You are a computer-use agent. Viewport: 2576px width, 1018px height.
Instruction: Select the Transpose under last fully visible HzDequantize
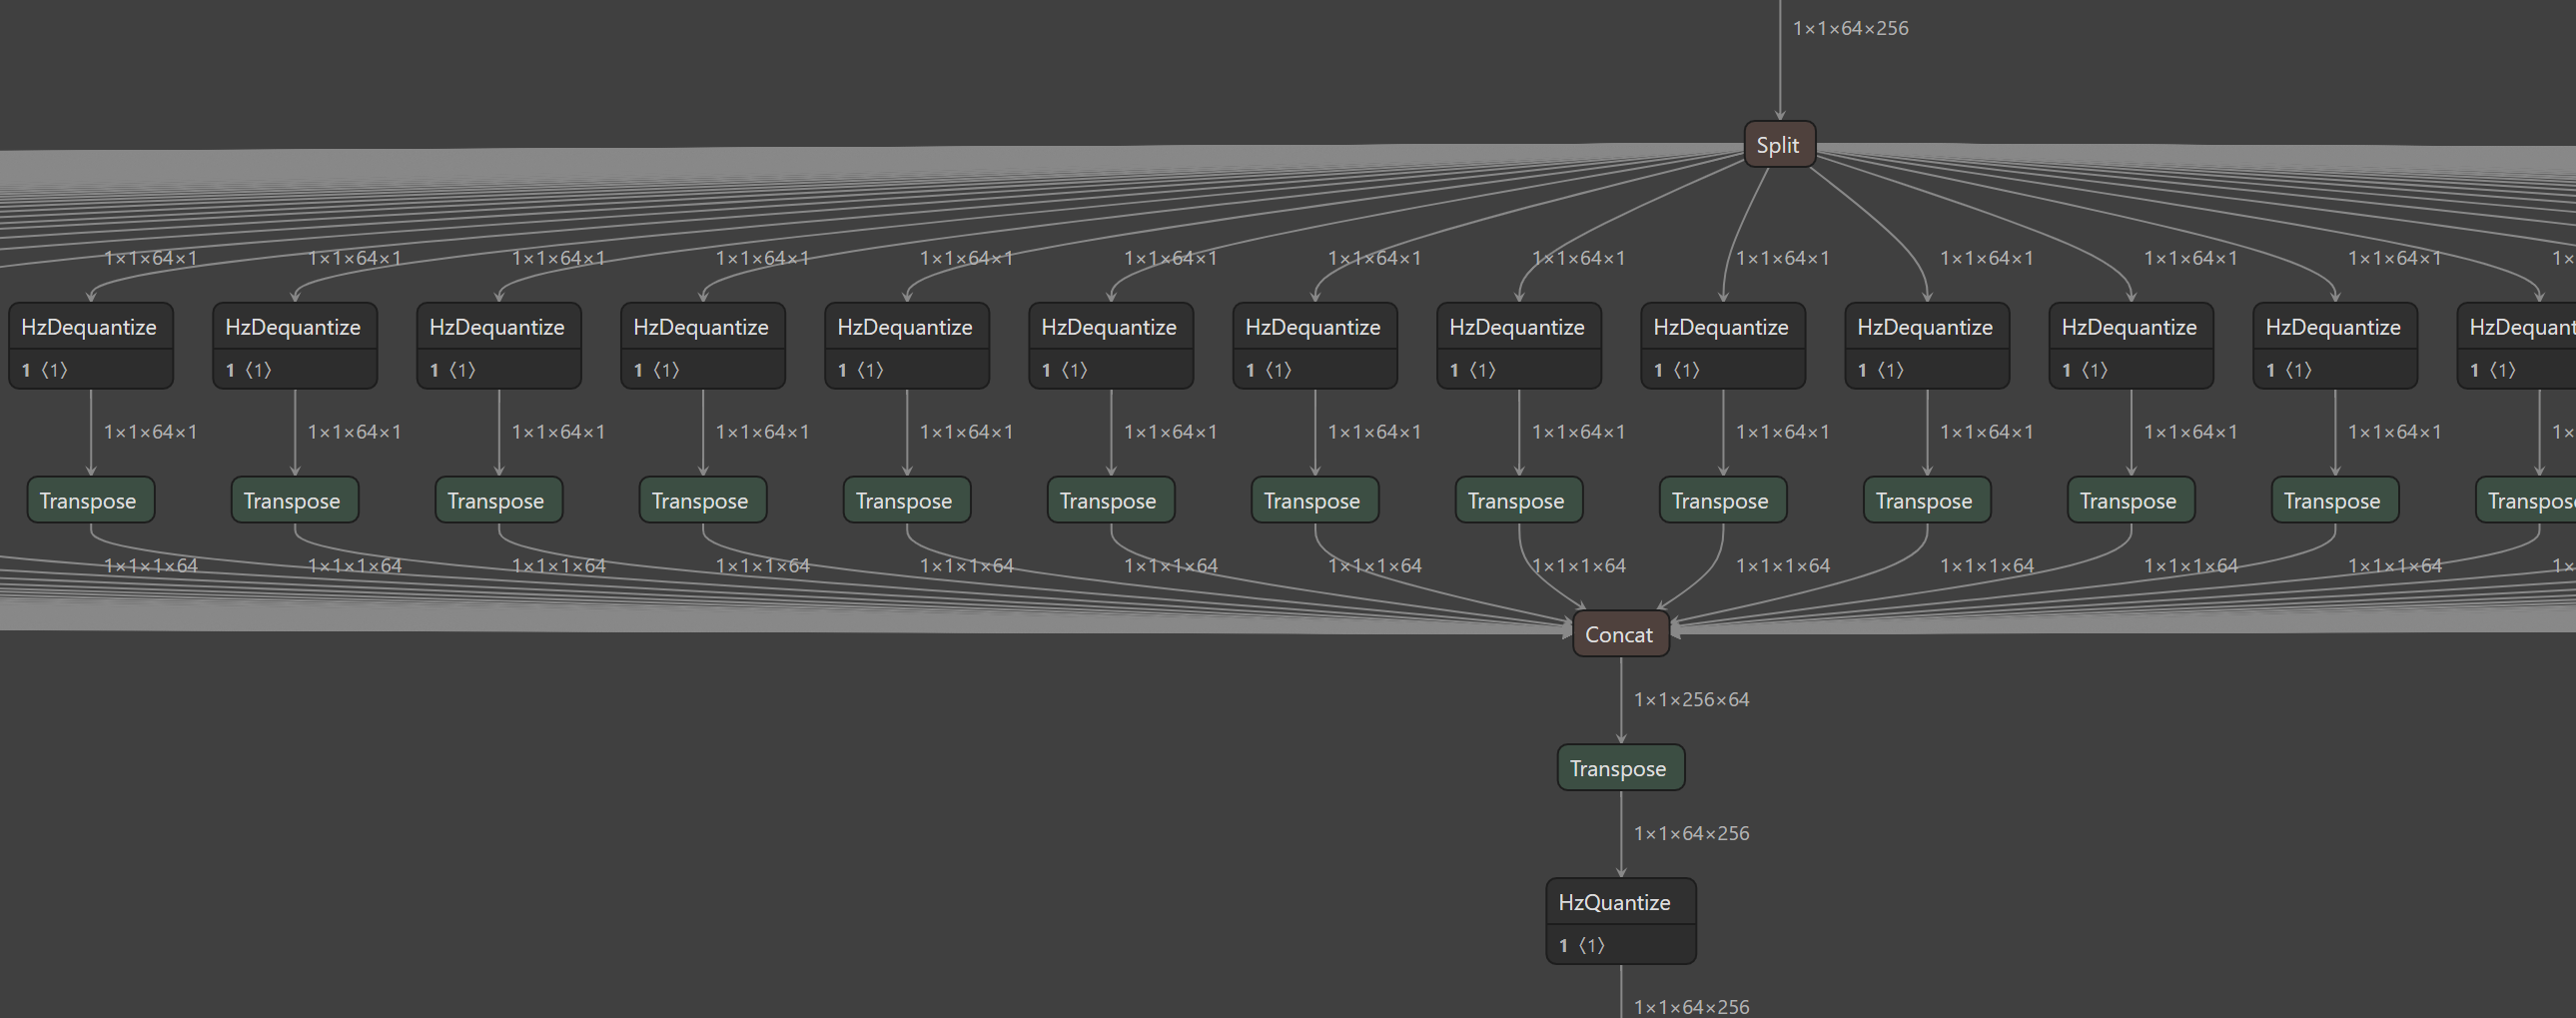[x=2333, y=501]
